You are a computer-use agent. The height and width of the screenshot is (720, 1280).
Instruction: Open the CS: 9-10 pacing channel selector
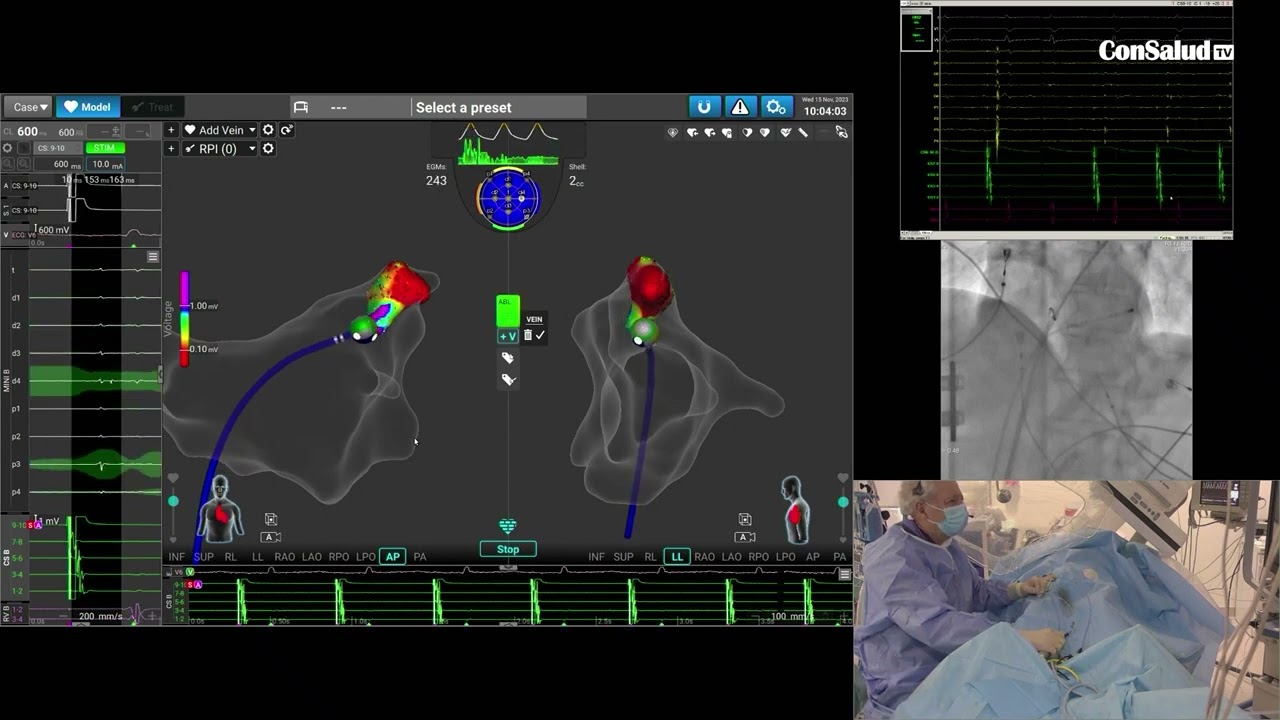tap(57, 148)
